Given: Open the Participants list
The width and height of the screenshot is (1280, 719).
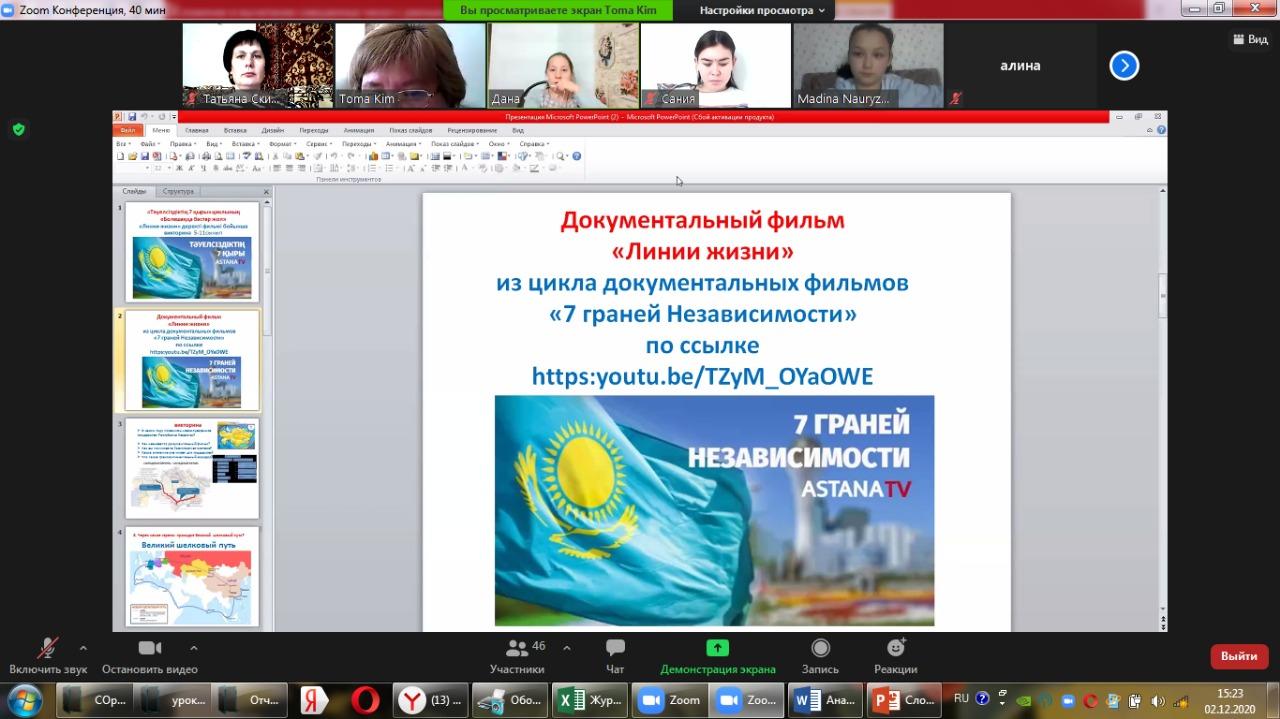Looking at the screenshot, I should point(517,656).
